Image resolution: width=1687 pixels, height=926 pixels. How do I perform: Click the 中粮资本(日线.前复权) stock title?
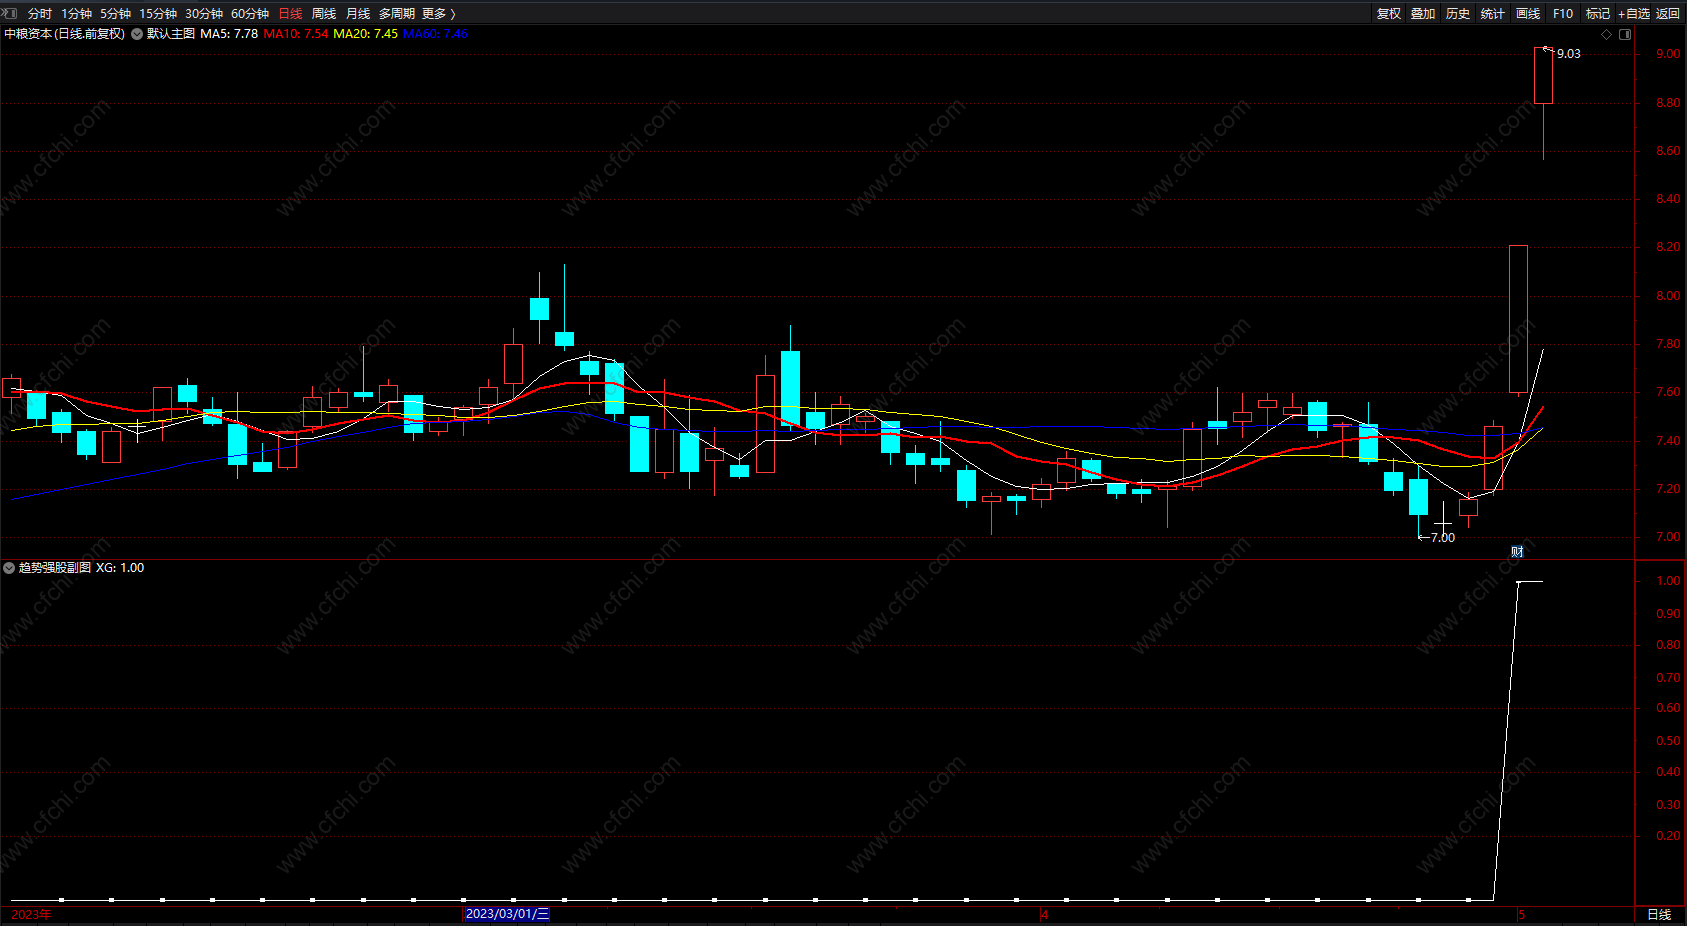(65, 34)
